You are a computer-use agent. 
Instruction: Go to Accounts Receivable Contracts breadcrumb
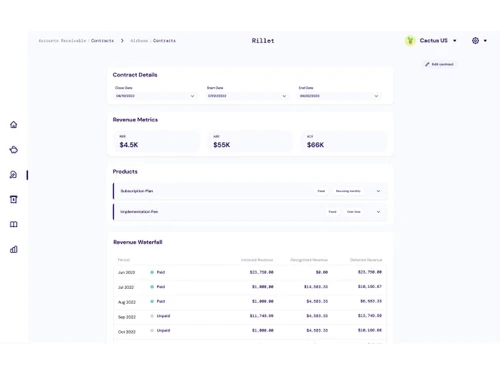click(76, 41)
